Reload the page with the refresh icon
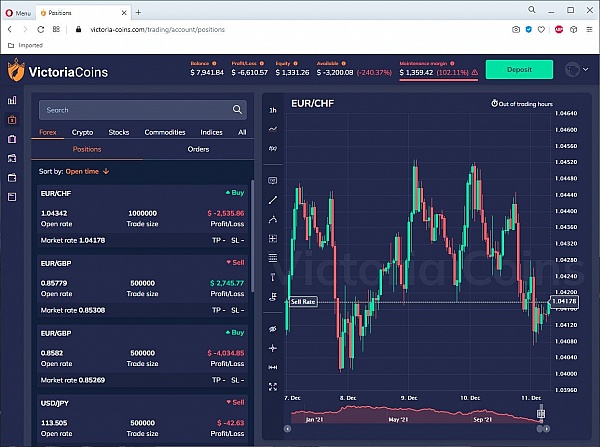Viewport: 600px width, 447px height. [41, 29]
